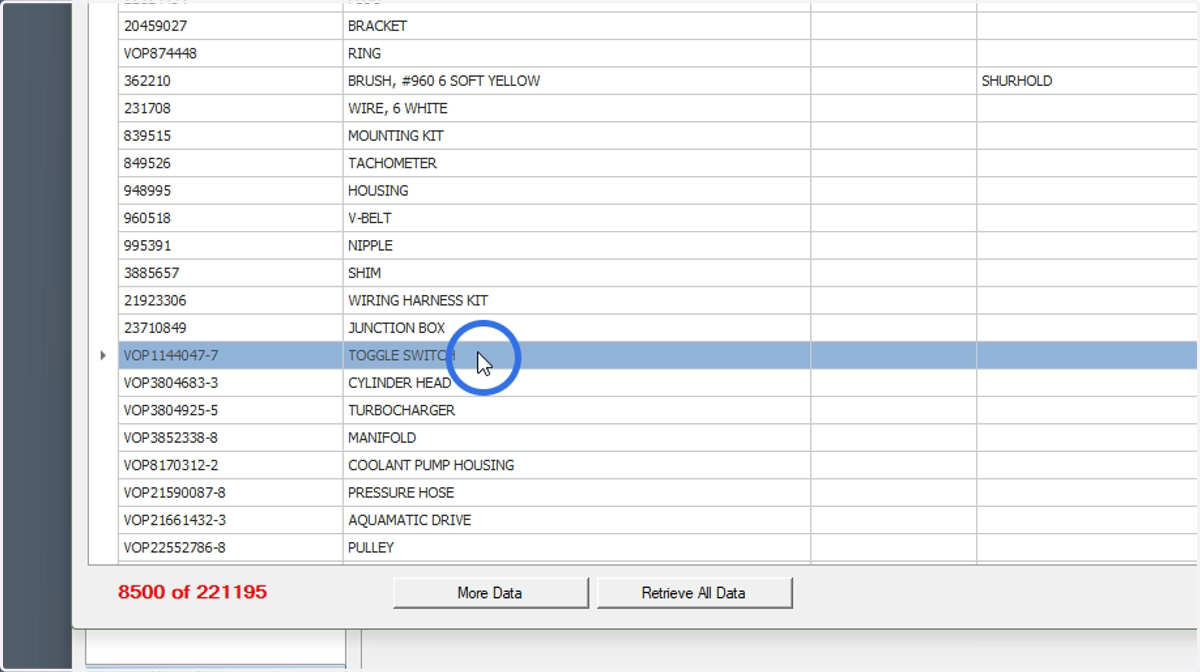Select the BRACKET description cell
The width and height of the screenshot is (1200, 672).
576,26
